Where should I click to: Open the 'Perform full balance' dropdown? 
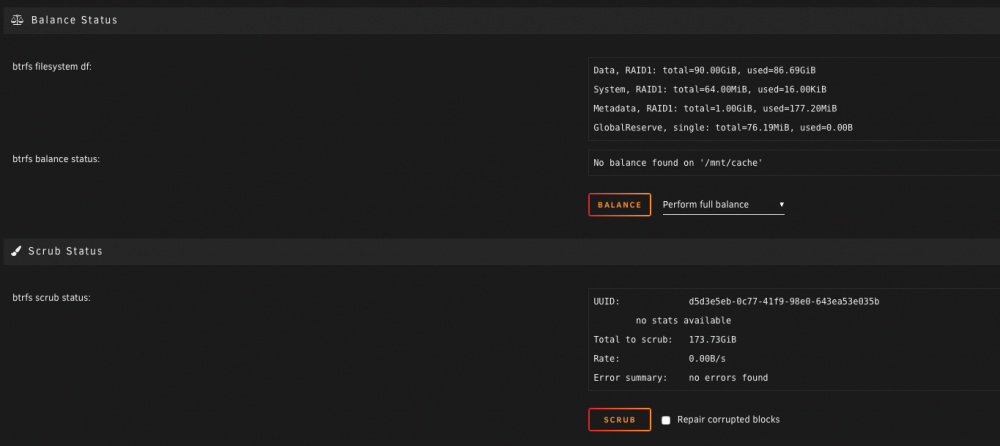coord(723,205)
